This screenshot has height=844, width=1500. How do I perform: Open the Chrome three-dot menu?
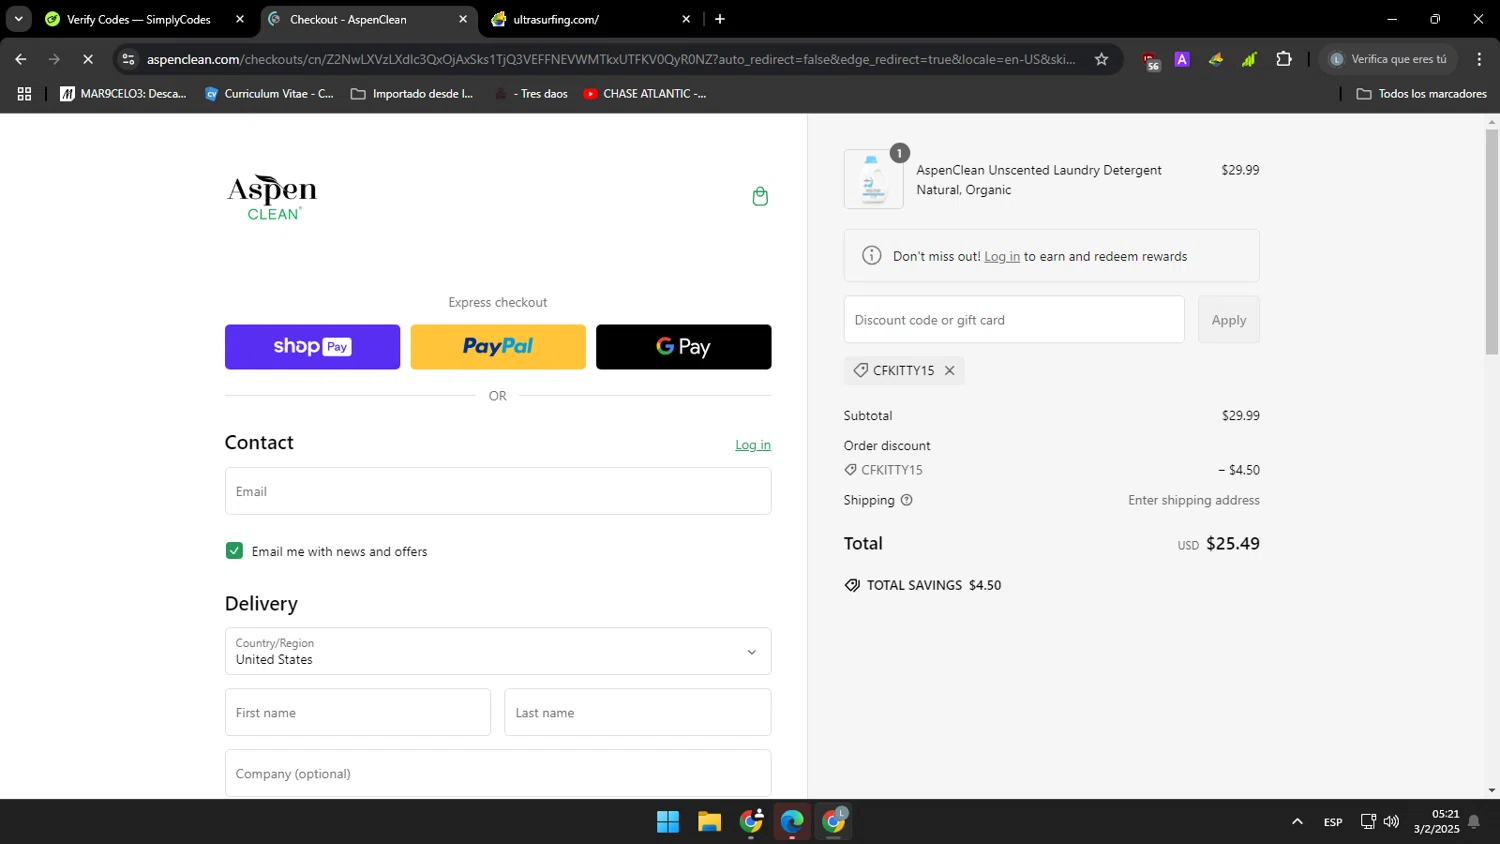coord(1479,59)
